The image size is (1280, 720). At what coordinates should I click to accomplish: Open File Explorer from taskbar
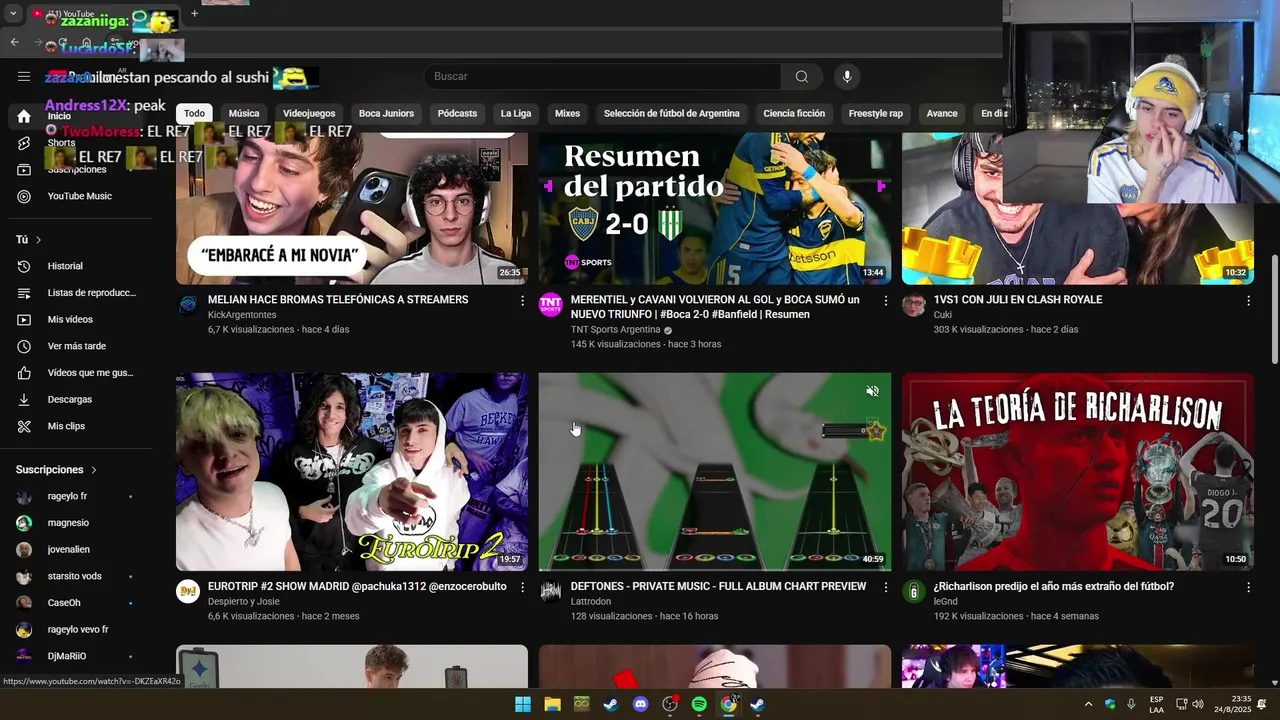click(552, 704)
